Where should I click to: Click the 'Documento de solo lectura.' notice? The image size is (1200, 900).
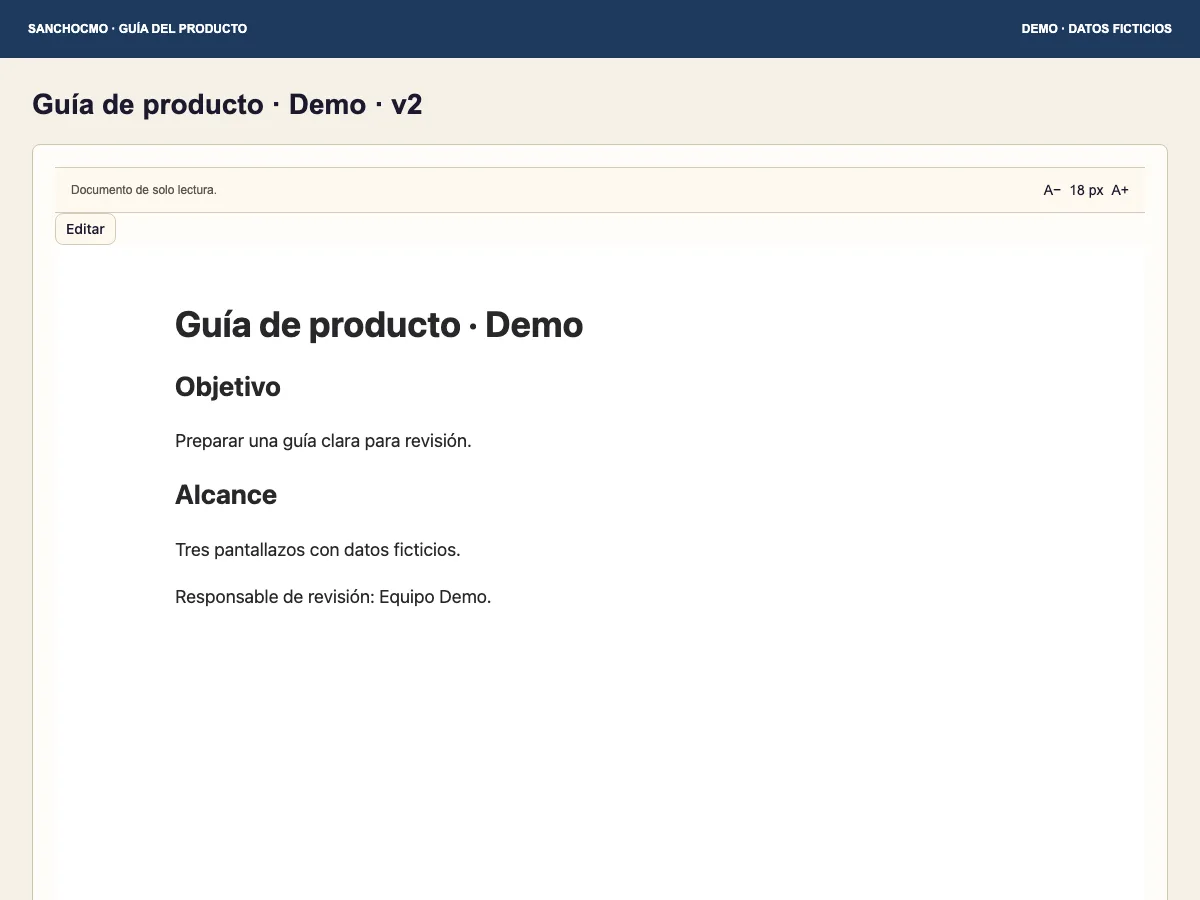pyautogui.click(x=144, y=190)
